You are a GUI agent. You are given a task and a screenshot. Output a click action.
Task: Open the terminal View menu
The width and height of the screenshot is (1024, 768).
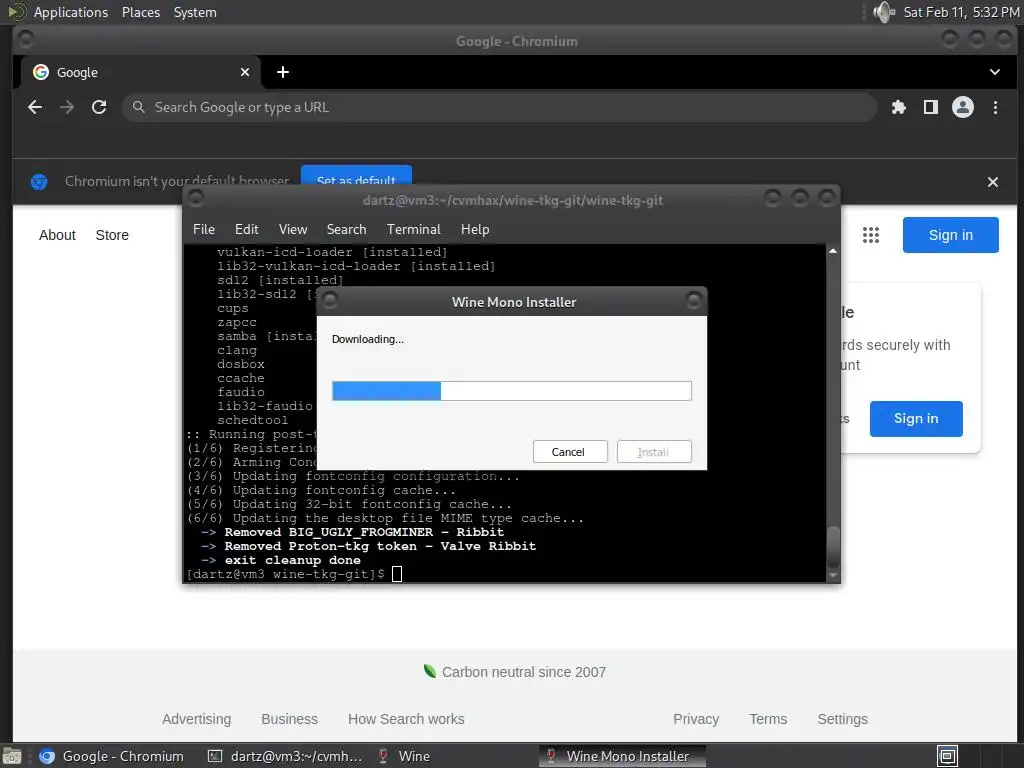[293, 229]
